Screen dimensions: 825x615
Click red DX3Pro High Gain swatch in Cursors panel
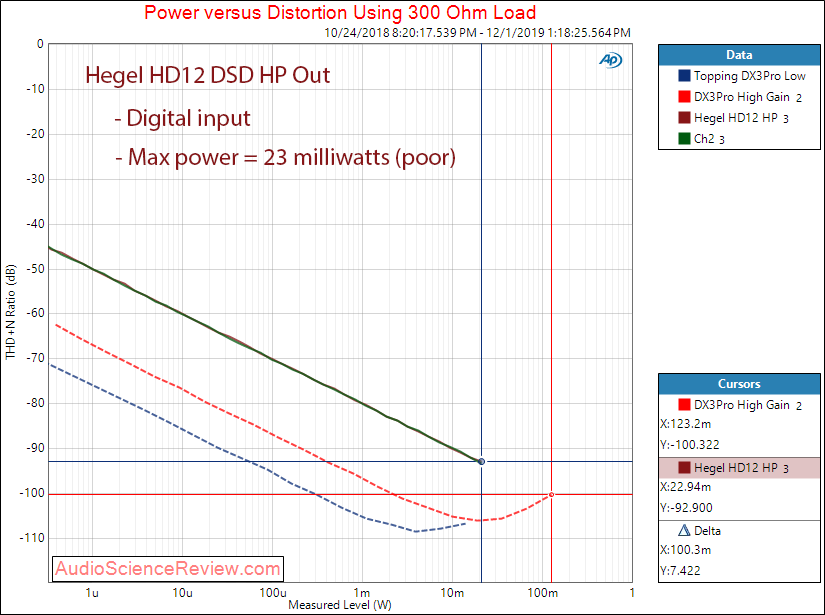tap(684, 405)
